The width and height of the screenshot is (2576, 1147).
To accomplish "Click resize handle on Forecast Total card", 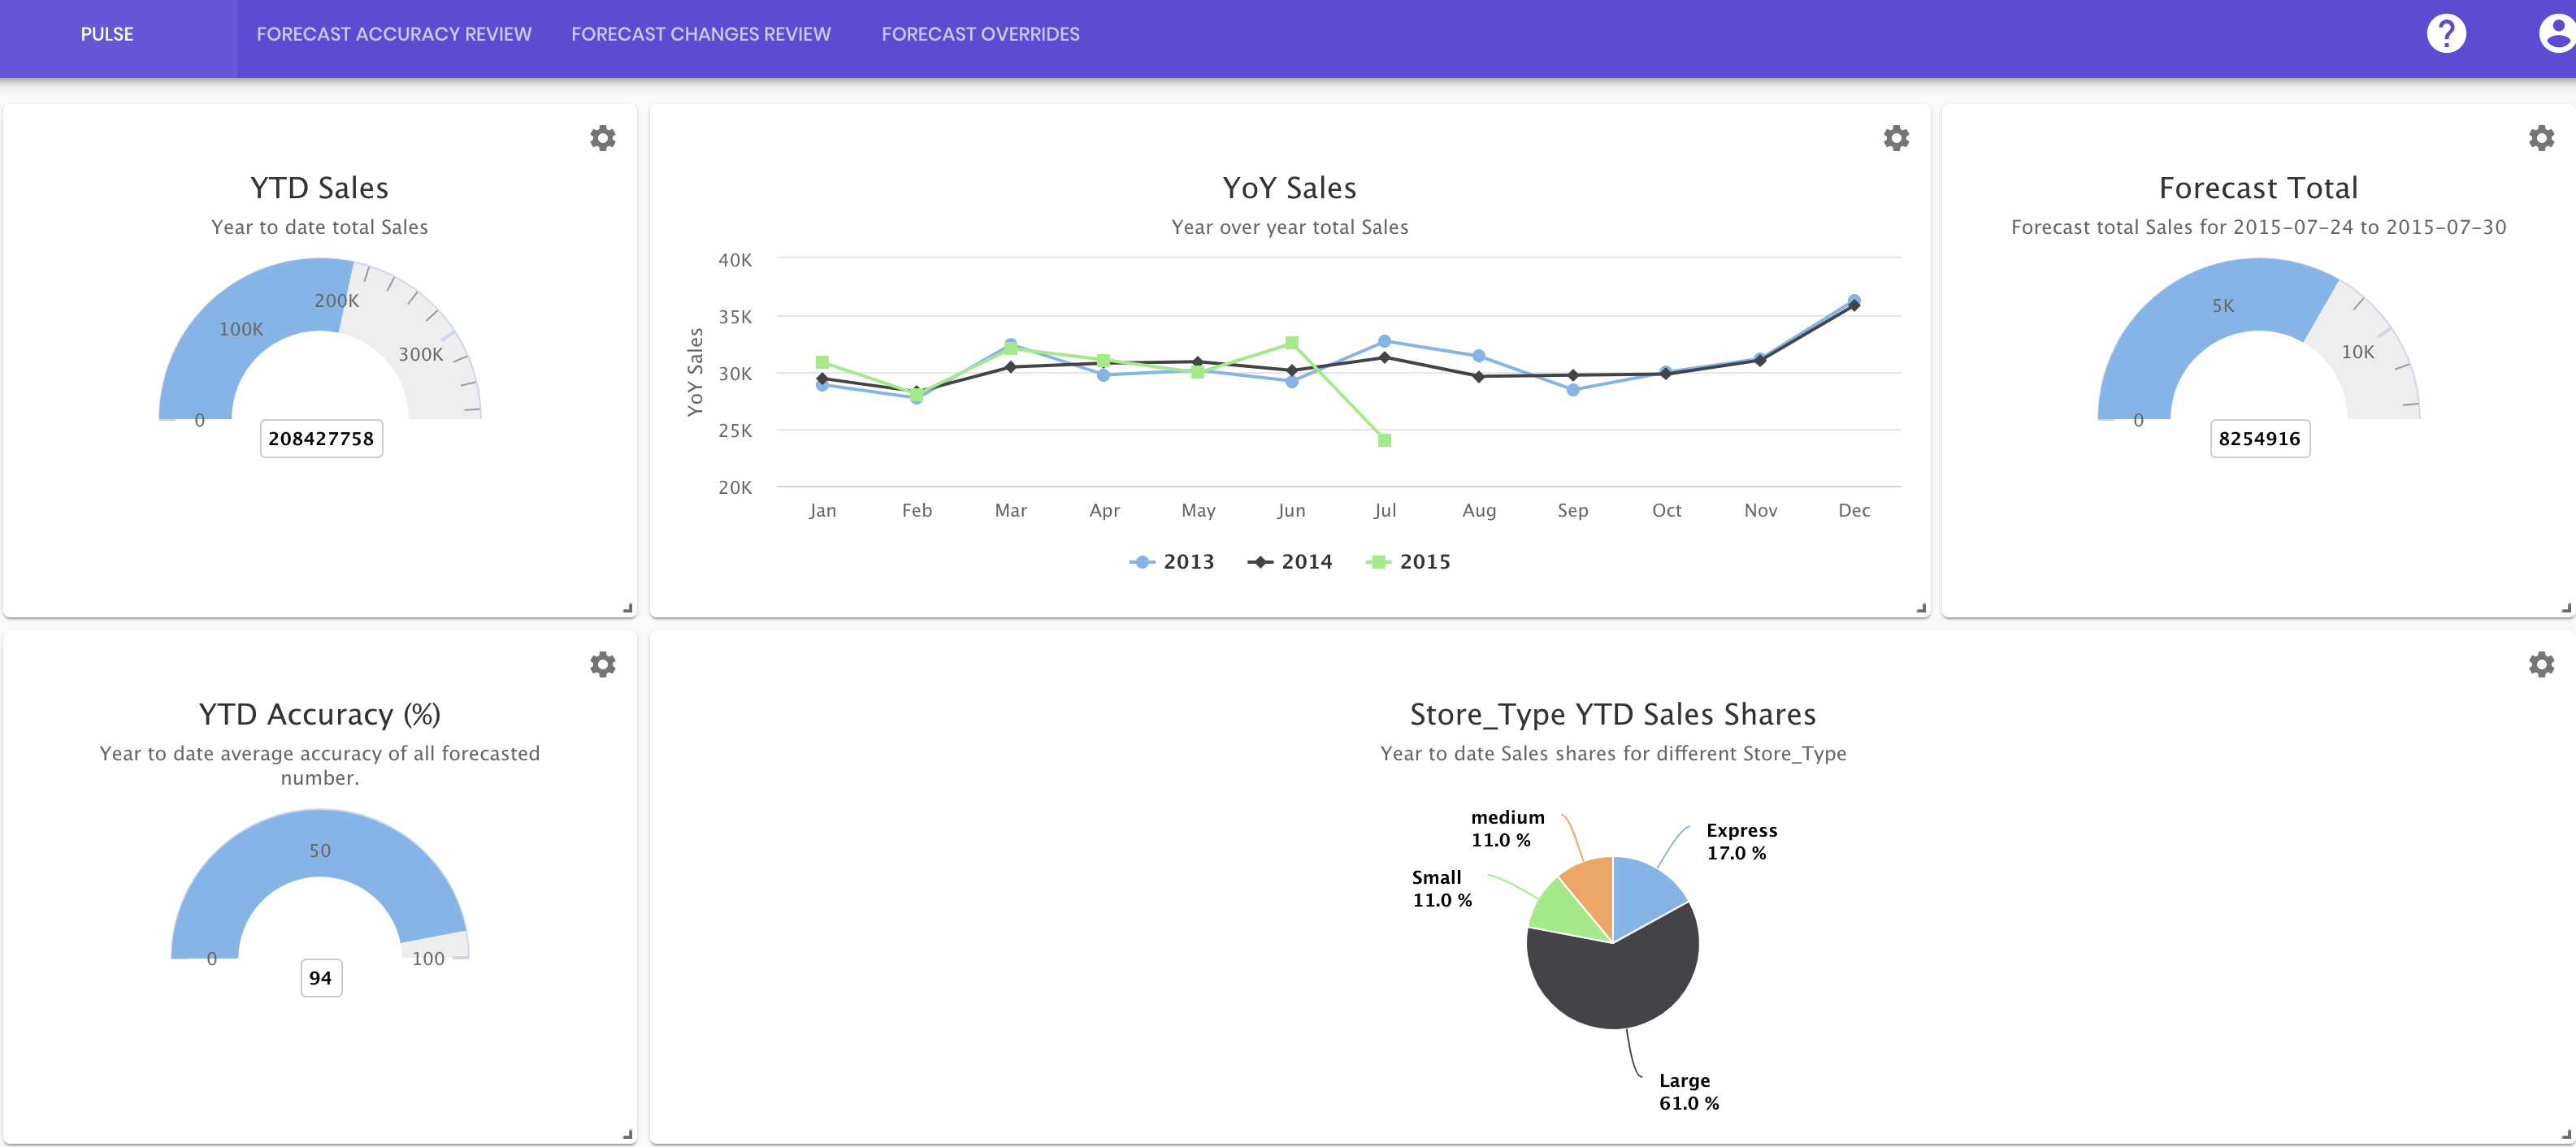I will [x=2566, y=608].
